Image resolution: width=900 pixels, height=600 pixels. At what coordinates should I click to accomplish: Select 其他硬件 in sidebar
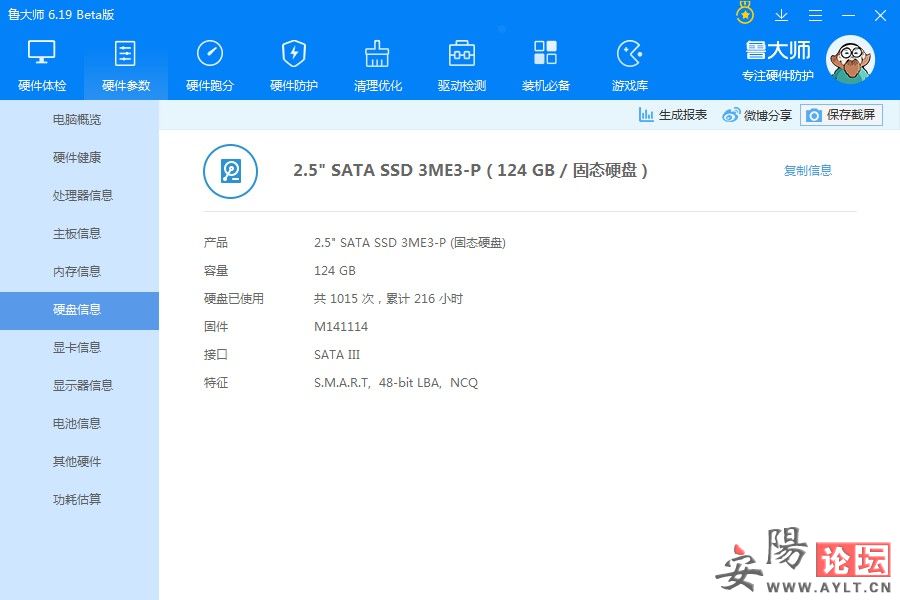click(x=79, y=461)
